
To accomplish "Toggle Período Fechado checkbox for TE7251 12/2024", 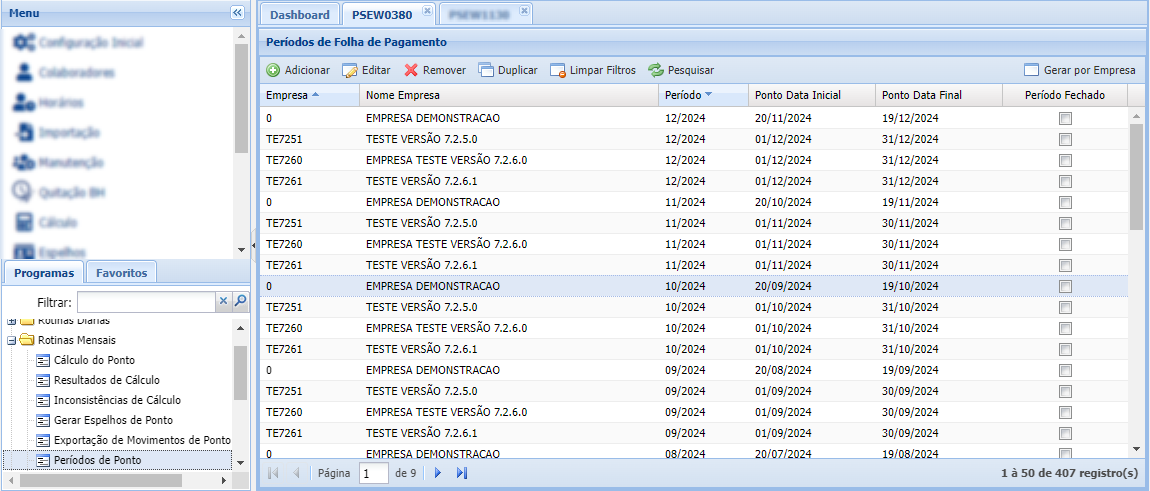I will [x=1065, y=139].
